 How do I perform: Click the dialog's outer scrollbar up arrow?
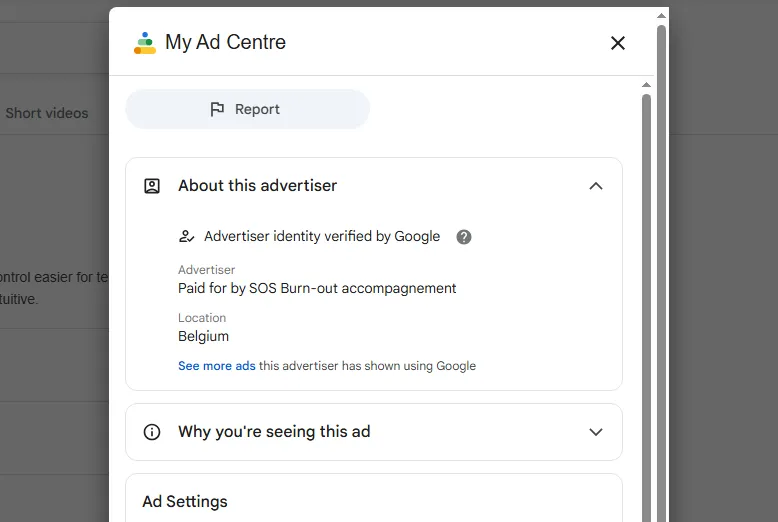point(661,15)
